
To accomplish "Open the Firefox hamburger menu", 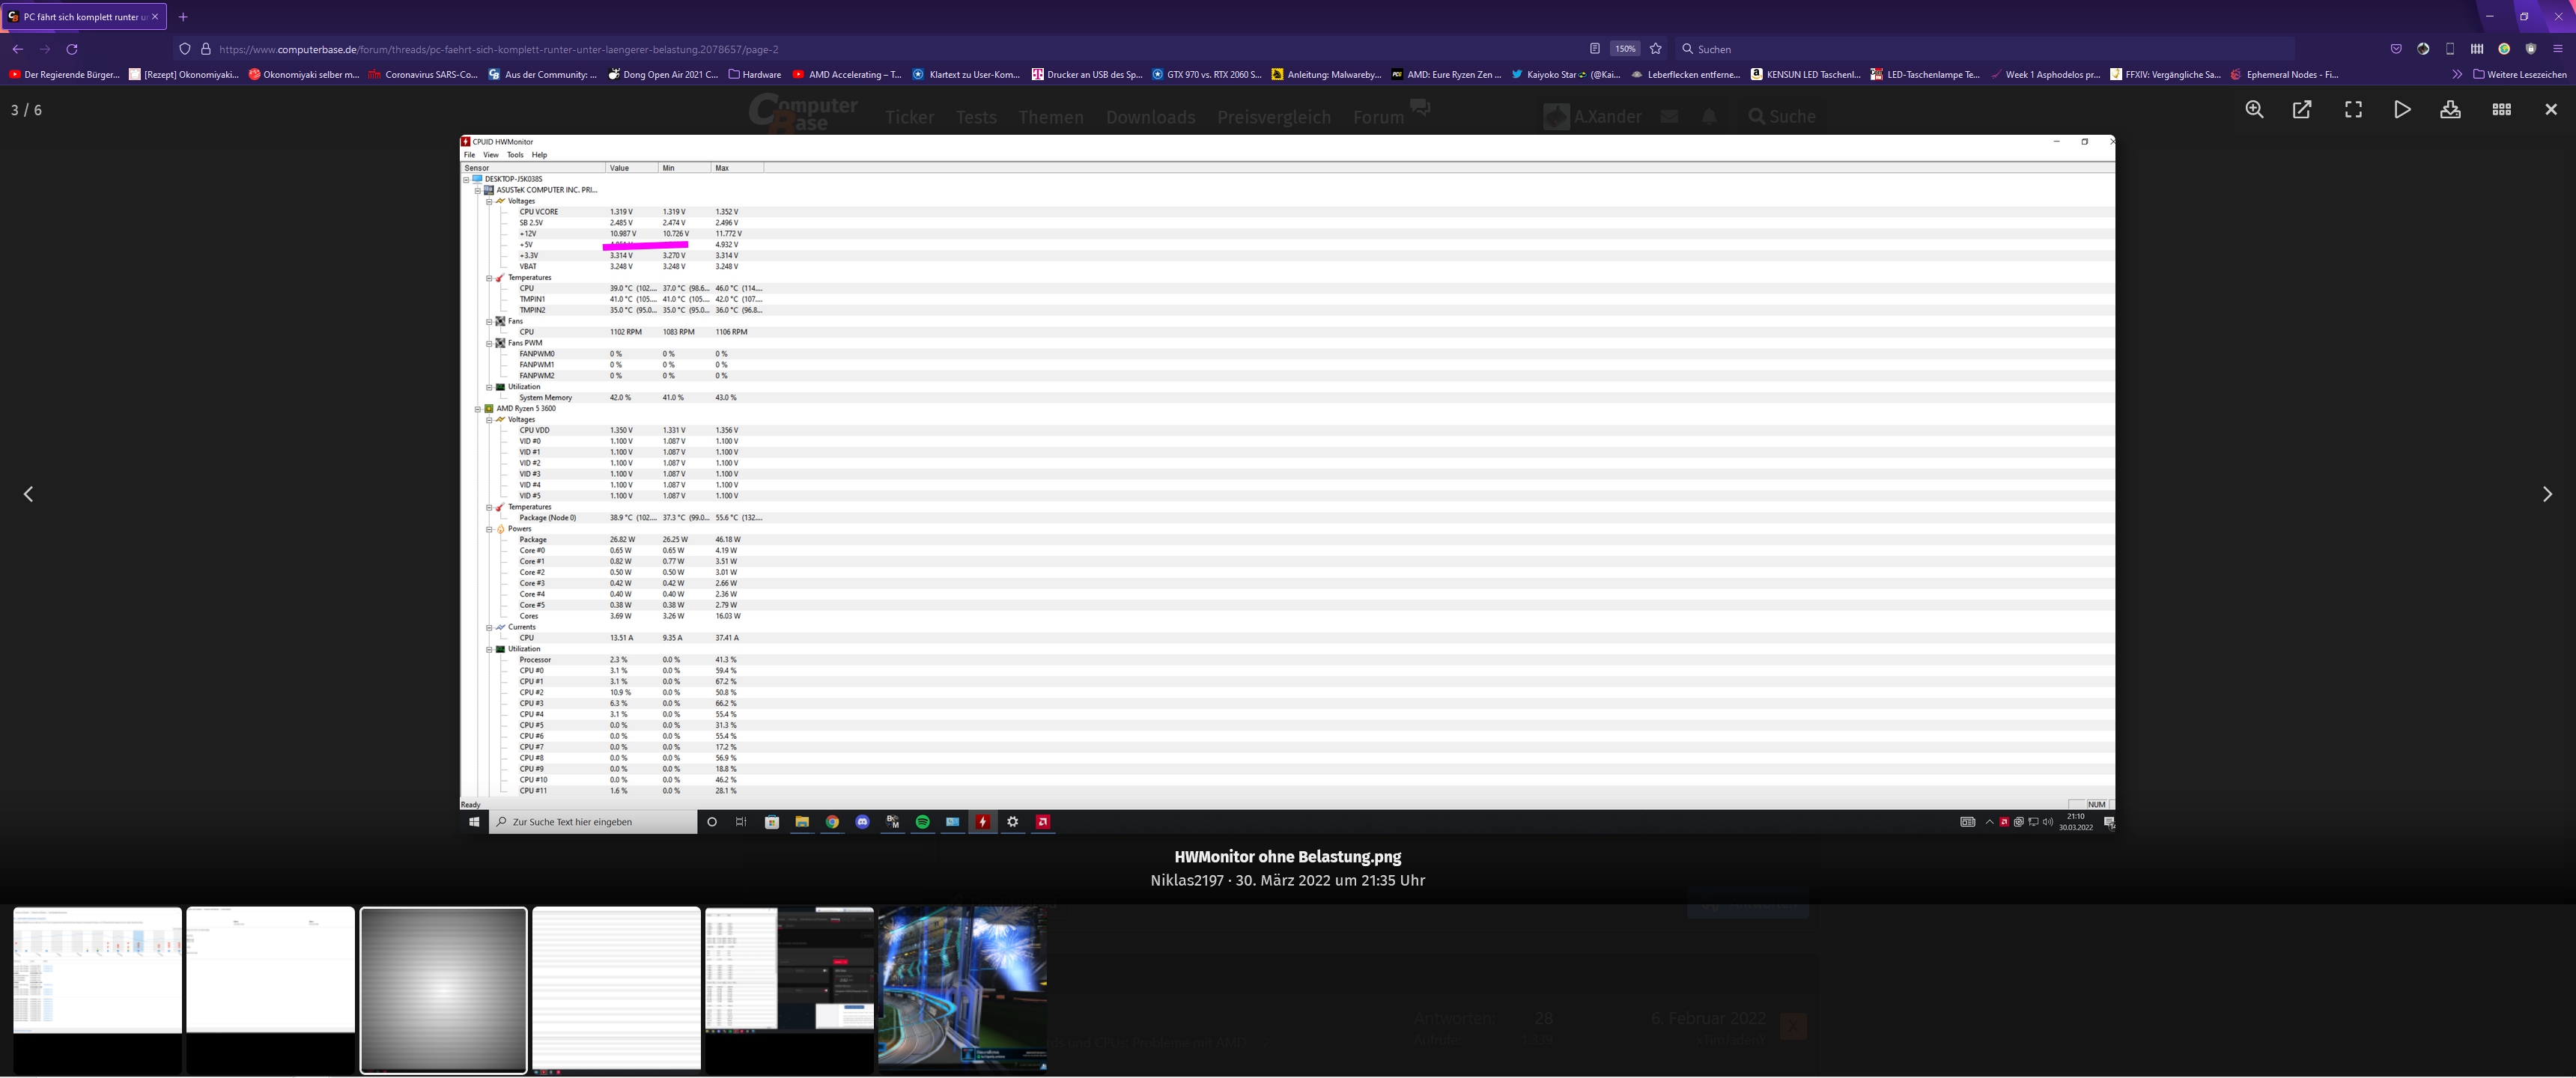I will coord(2558,49).
